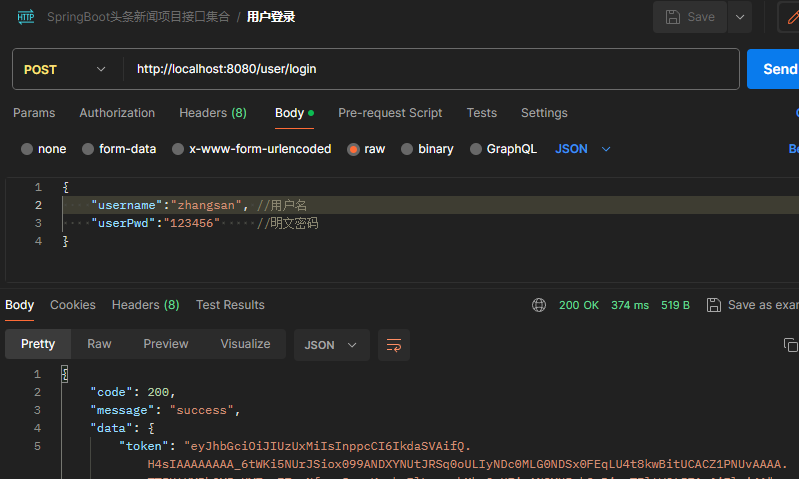Image resolution: width=799 pixels, height=479 pixels.
Task: Click the Send button
Action: 775,69
